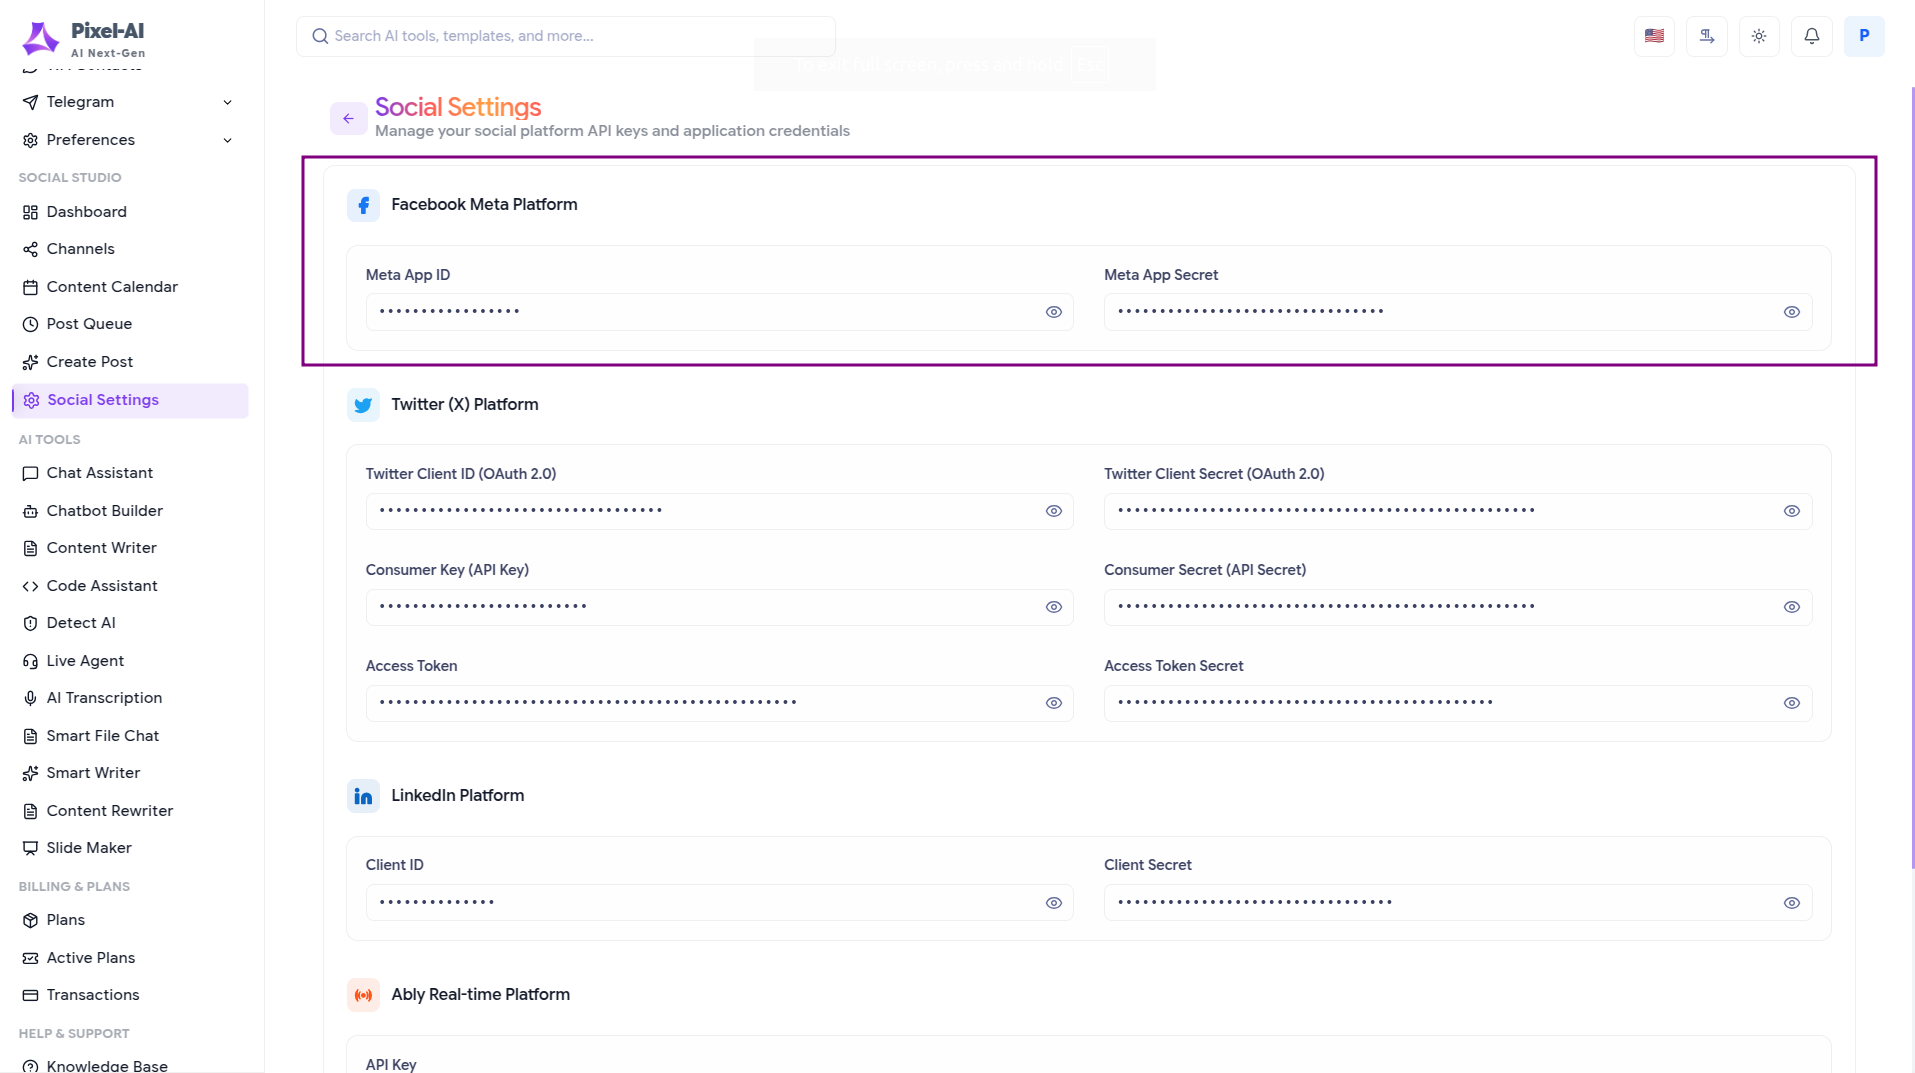
Task: Click the Pixel-AI logo
Action: (84, 38)
